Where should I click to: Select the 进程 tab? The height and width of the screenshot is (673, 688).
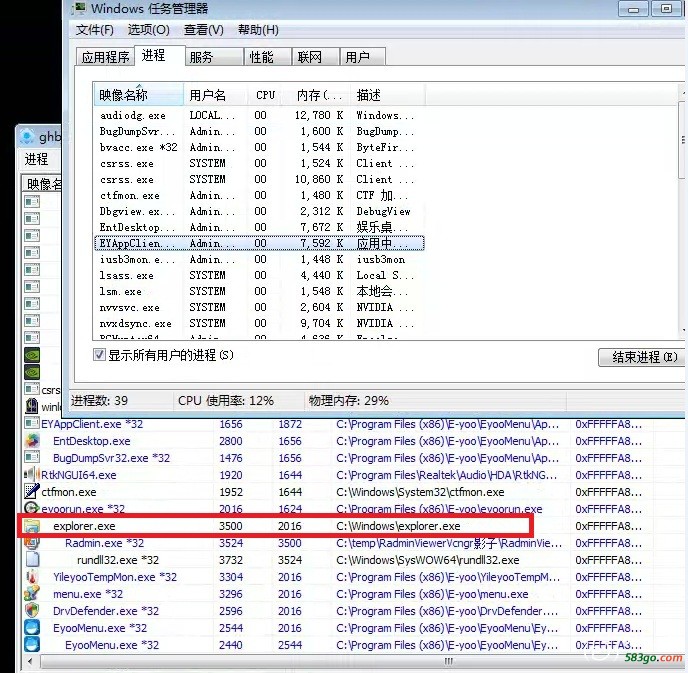pos(160,56)
